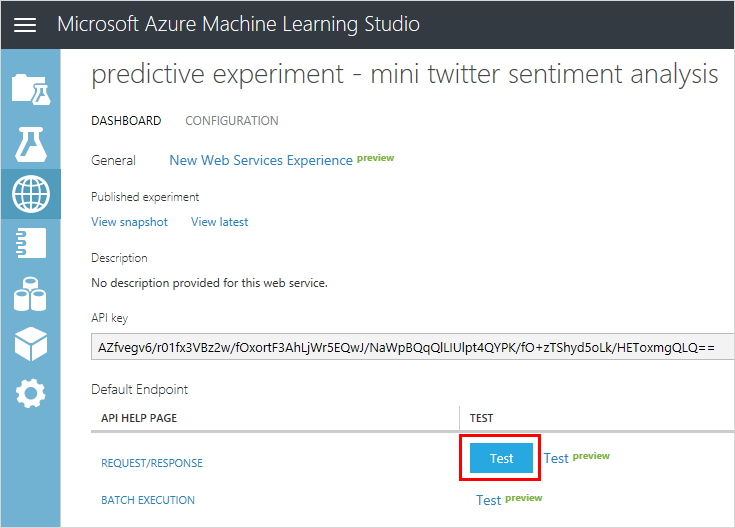Viewport: 735px width, 528px height.
Task: Open Trained Models cube icon
Action: click(x=30, y=343)
